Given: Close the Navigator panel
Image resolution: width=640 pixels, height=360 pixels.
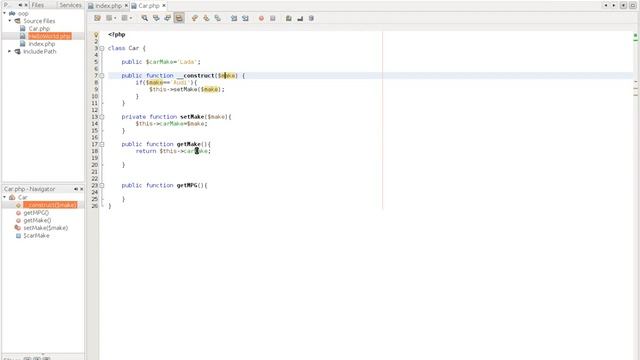Looking at the screenshot, I should pyautogui.click(x=81, y=189).
